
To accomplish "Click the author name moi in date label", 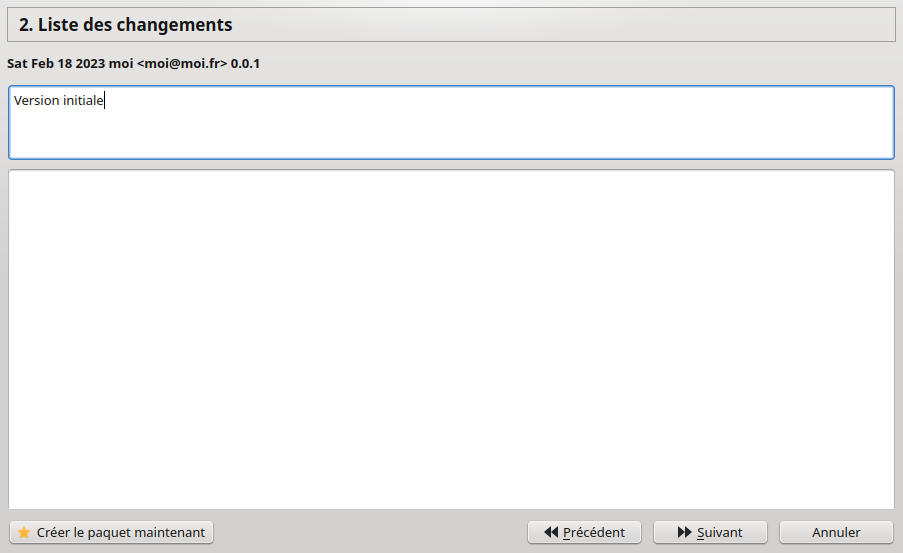I will 121,63.
